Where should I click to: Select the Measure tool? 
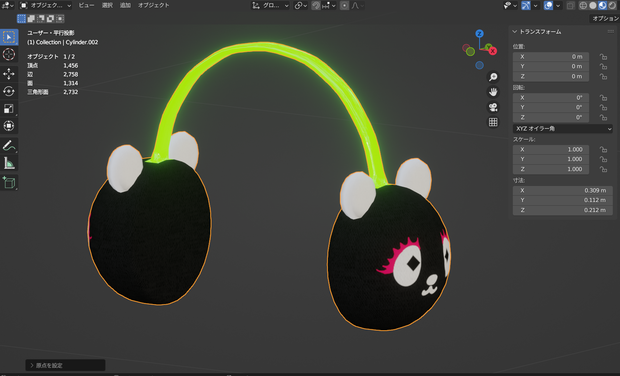(x=9, y=163)
